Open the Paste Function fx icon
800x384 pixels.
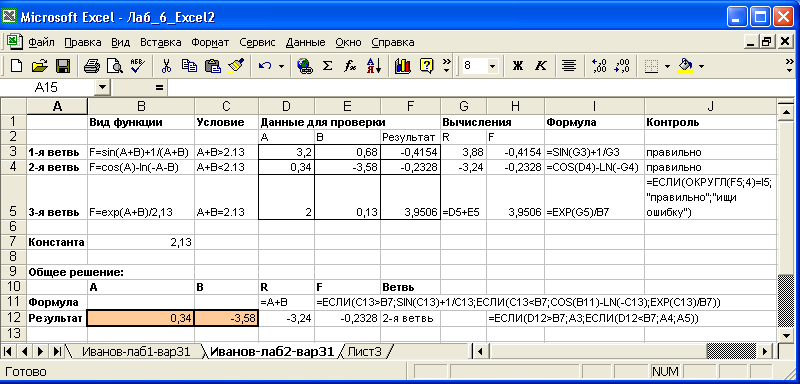click(x=350, y=66)
